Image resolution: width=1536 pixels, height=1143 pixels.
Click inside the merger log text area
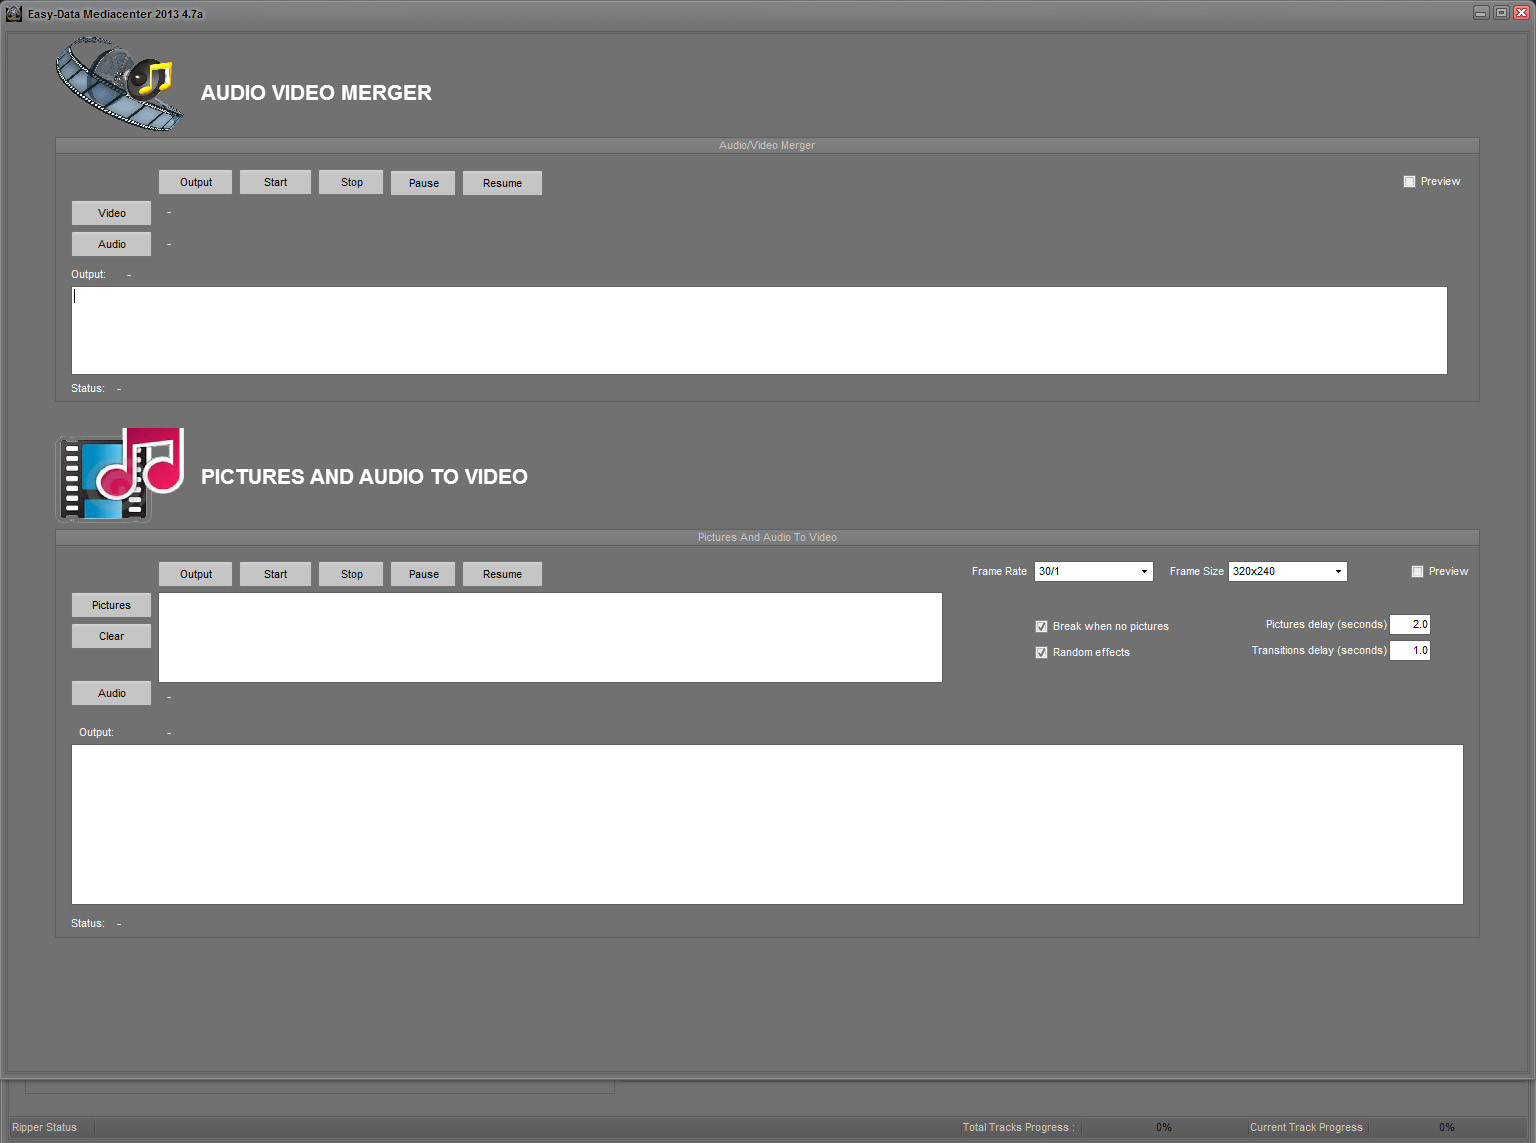[759, 331]
